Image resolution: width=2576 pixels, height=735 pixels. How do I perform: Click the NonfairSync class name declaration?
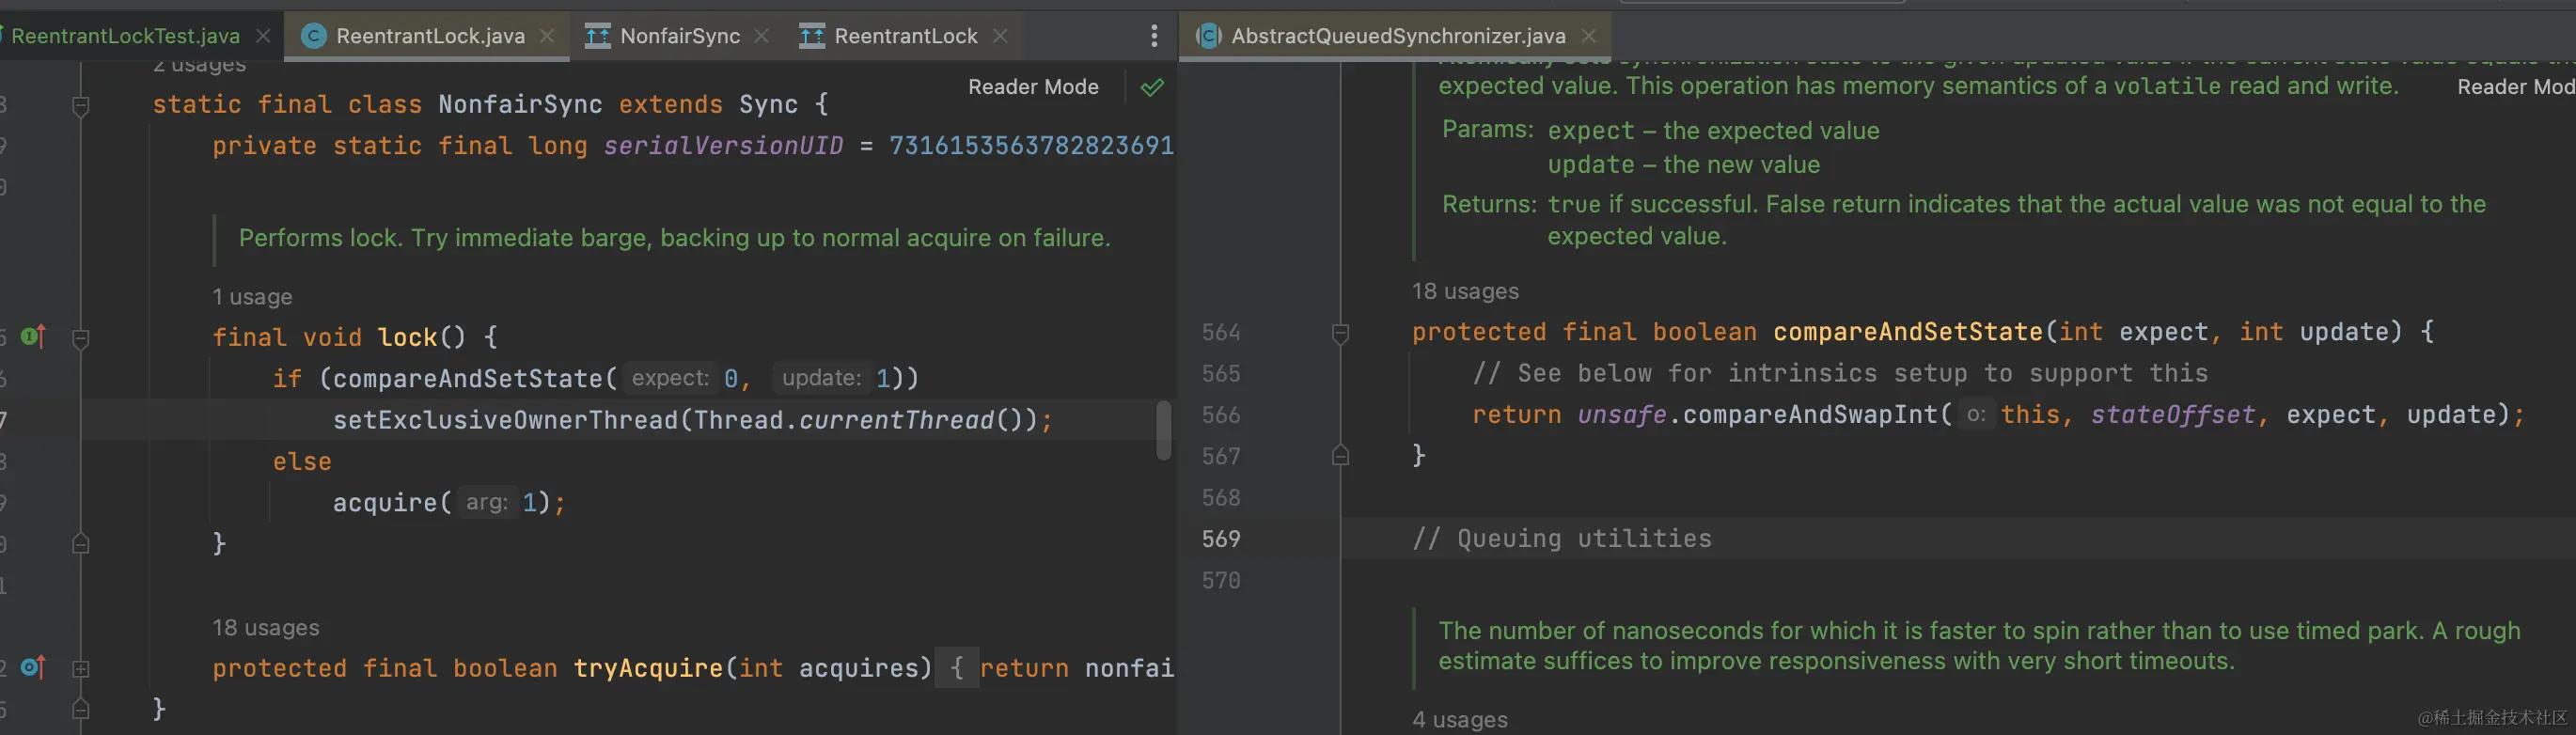pos(520,104)
